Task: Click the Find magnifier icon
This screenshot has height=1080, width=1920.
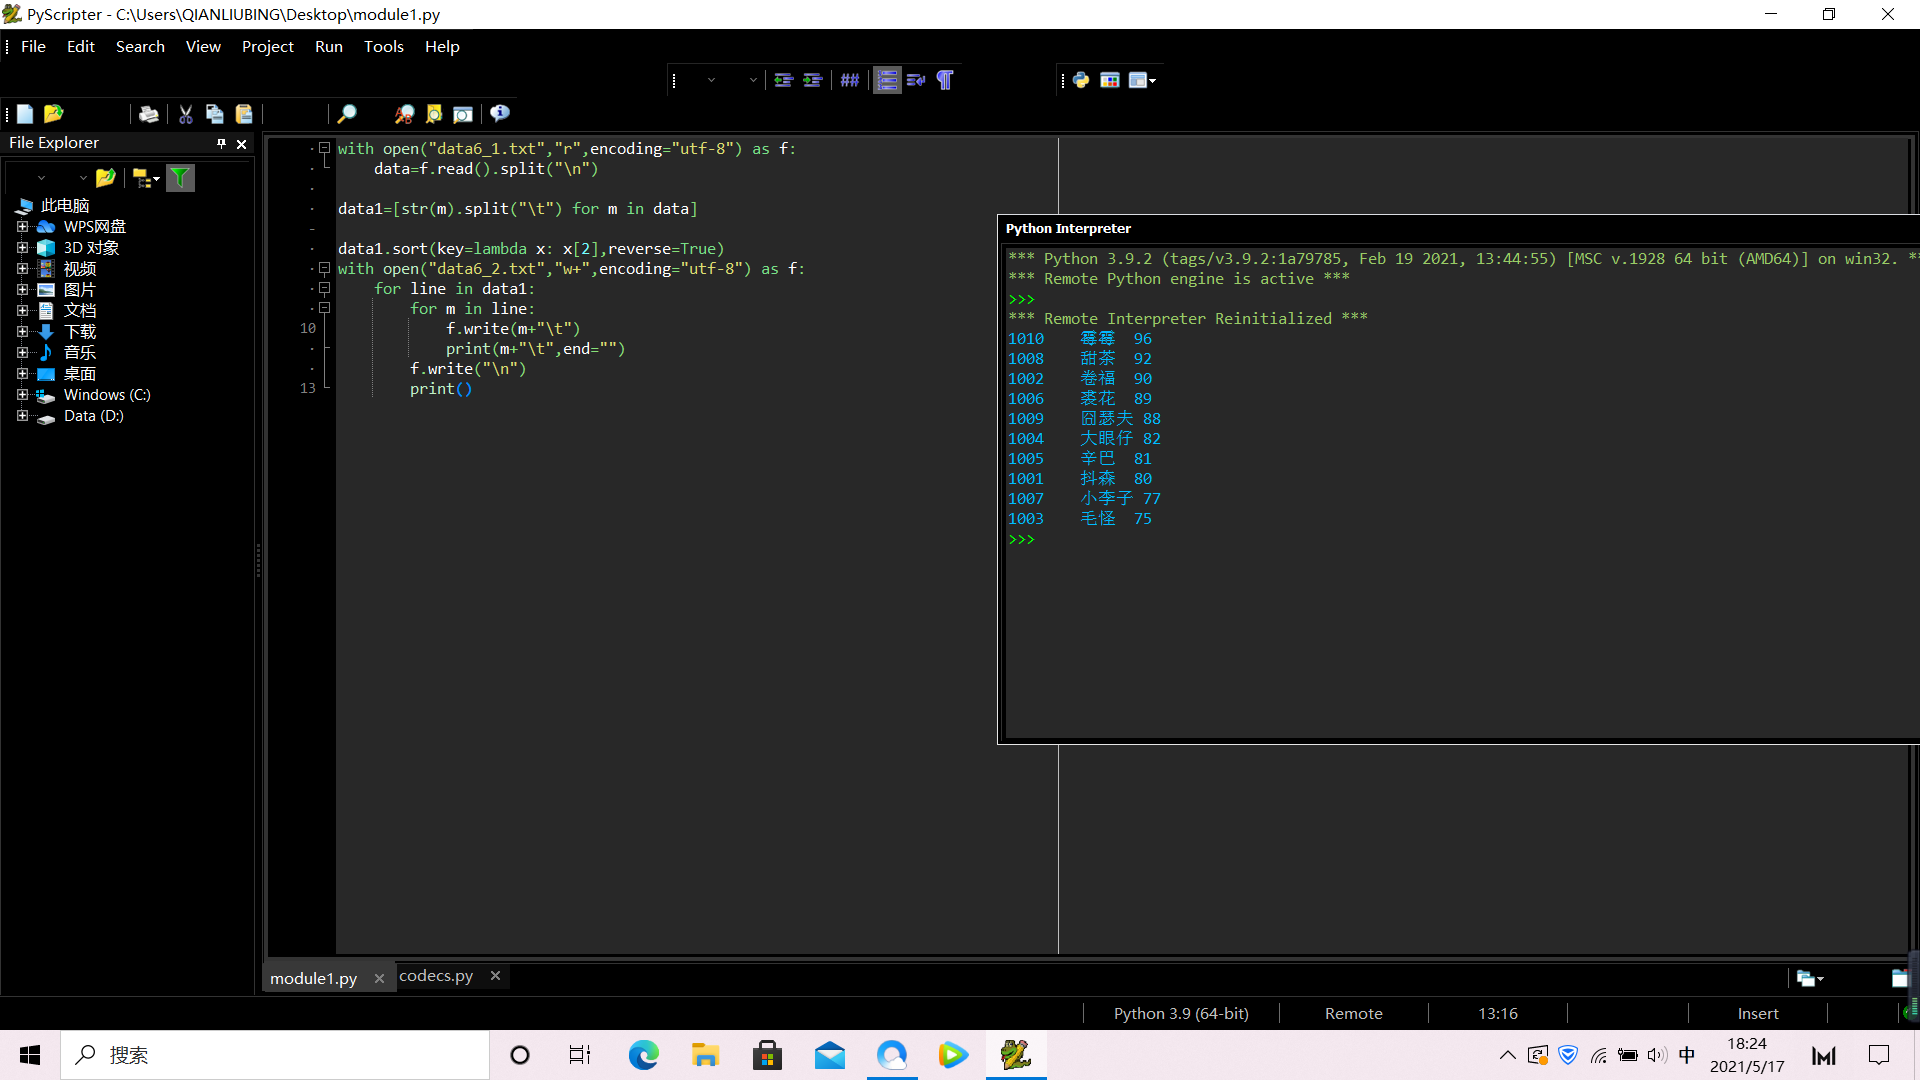Action: 346,114
